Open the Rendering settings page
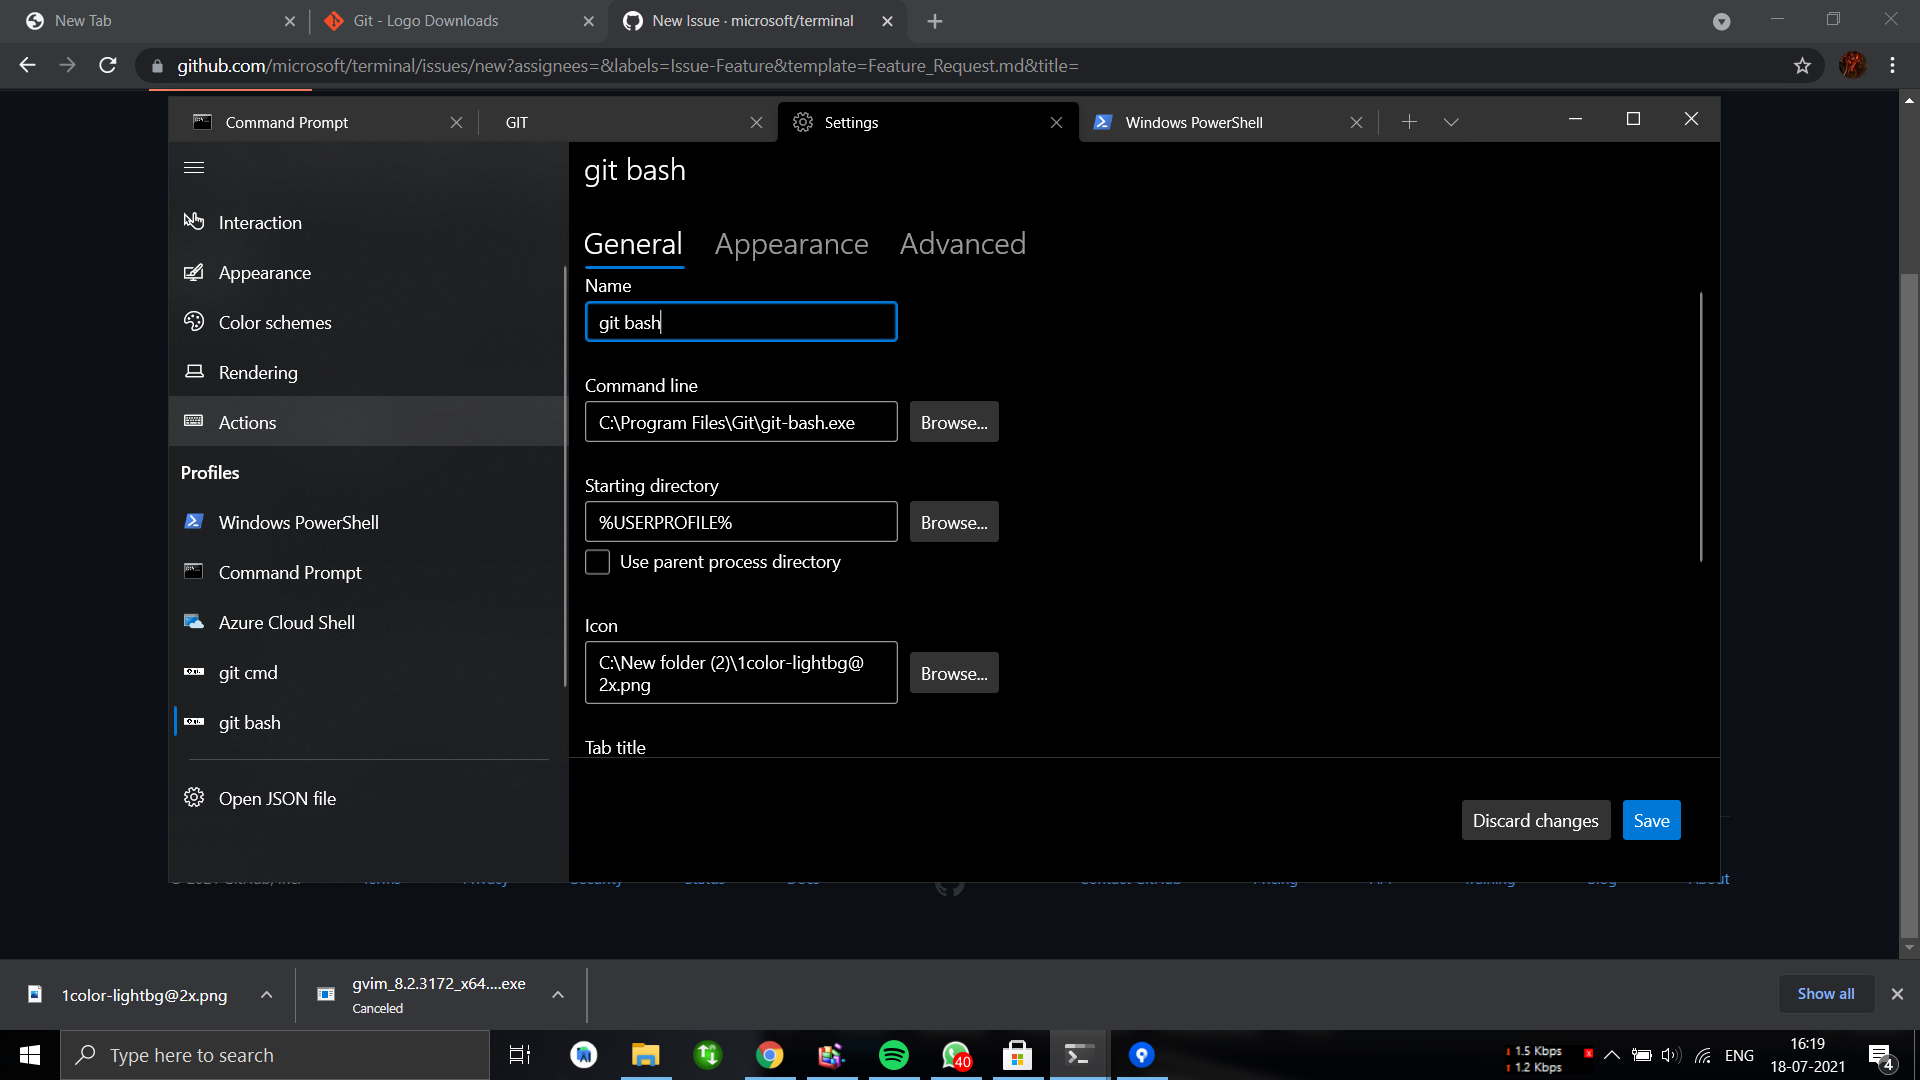The height and width of the screenshot is (1080, 1920). click(x=257, y=372)
